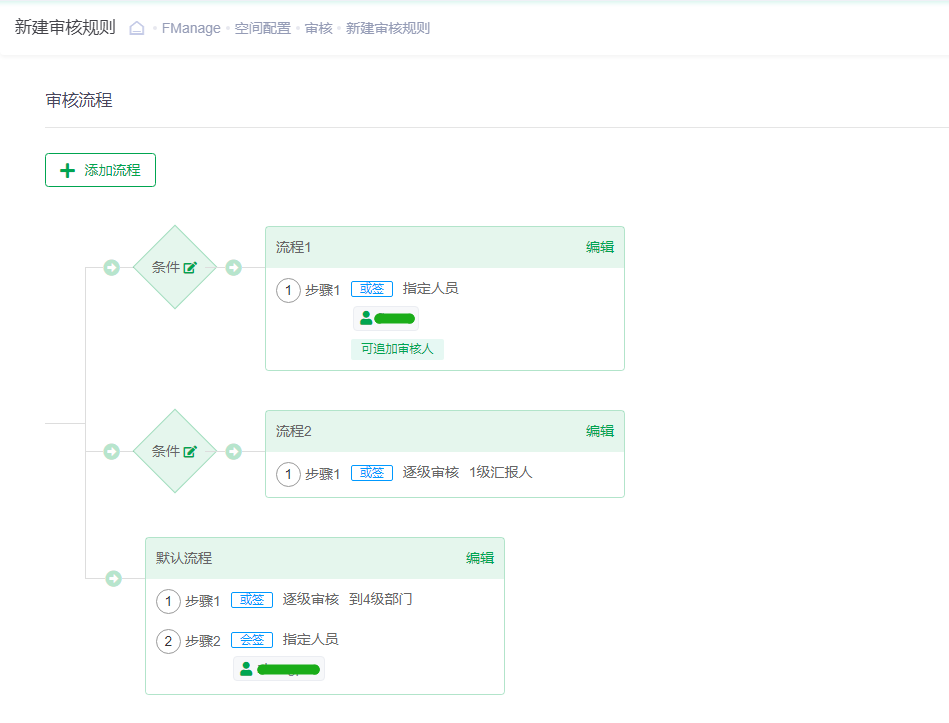Click arrow circle before 默认流程
The image size is (949, 723).
click(114, 579)
